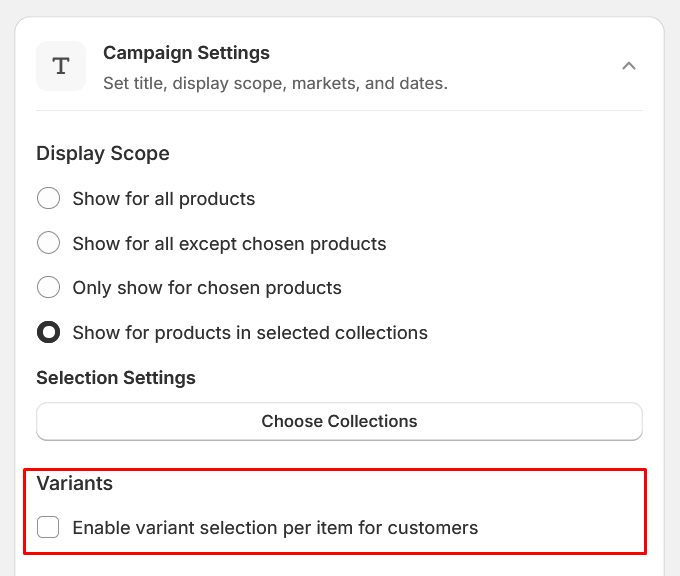This screenshot has height=576, width=680.
Task: Click the 'Only show for chosen products' label text
Action: point(207,288)
